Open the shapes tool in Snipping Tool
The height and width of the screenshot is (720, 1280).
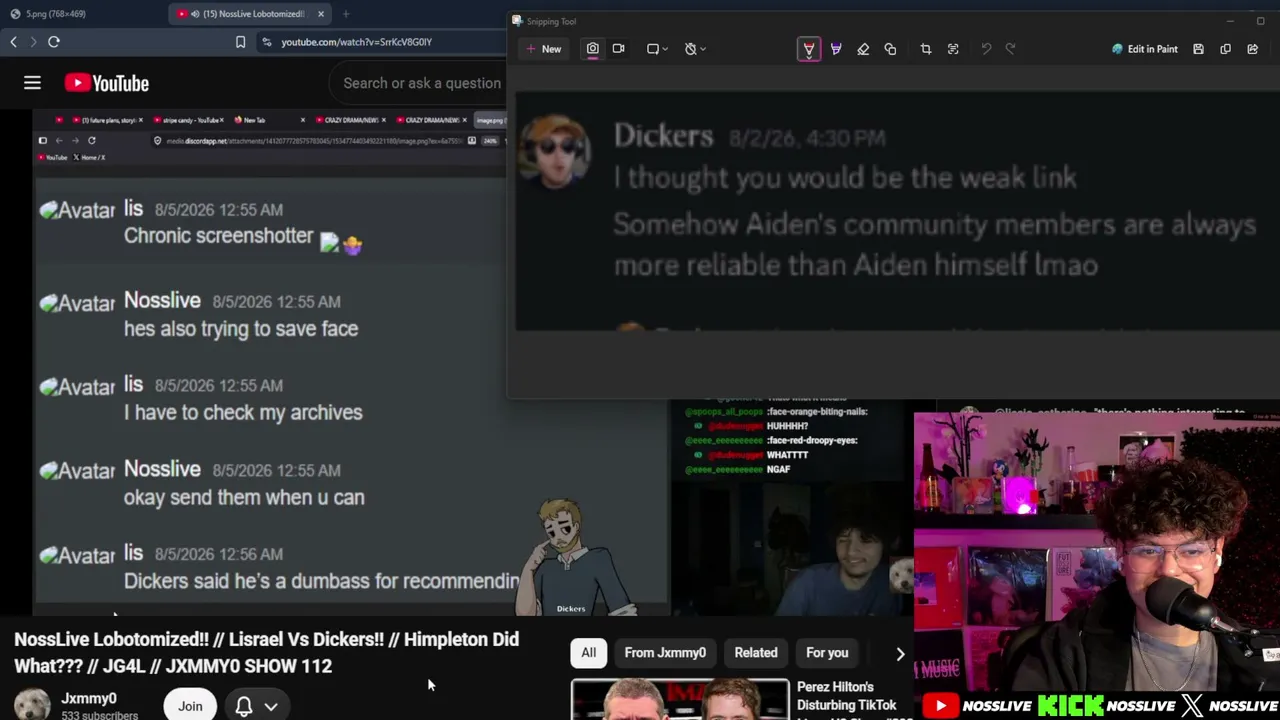pyautogui.click(x=890, y=49)
